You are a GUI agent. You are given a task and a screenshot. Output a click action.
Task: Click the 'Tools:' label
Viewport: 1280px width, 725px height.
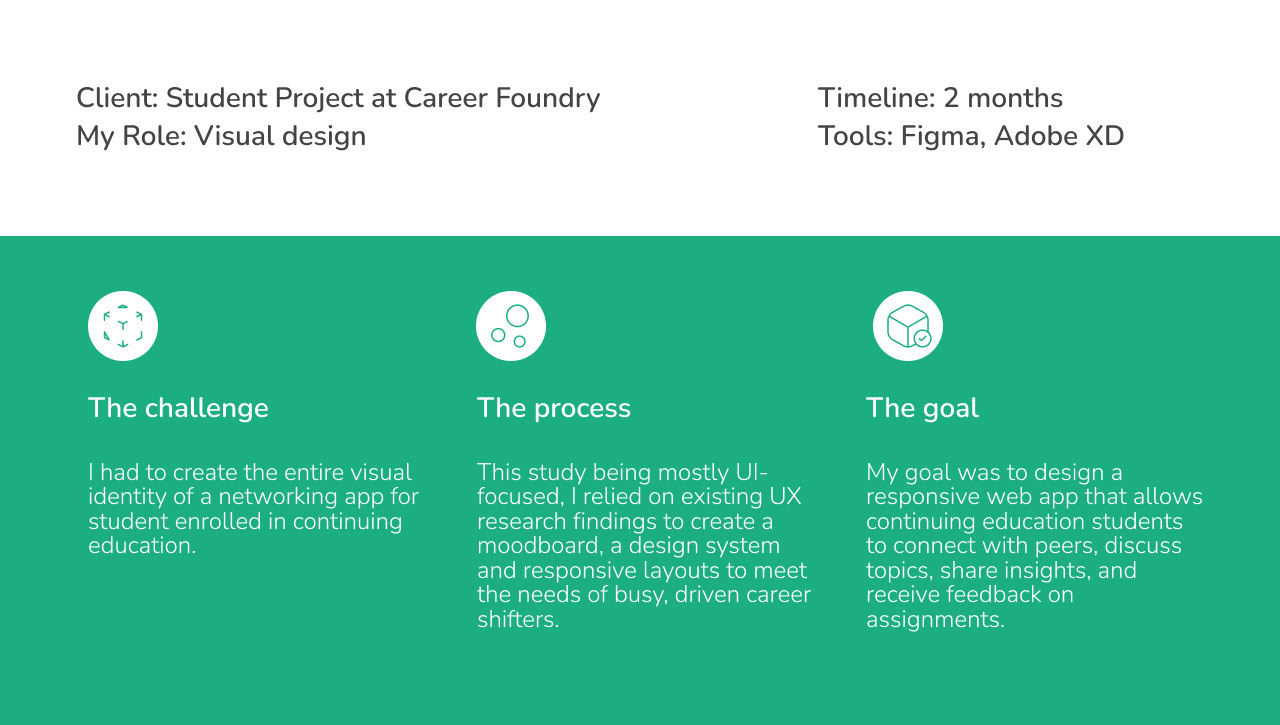tap(855, 136)
